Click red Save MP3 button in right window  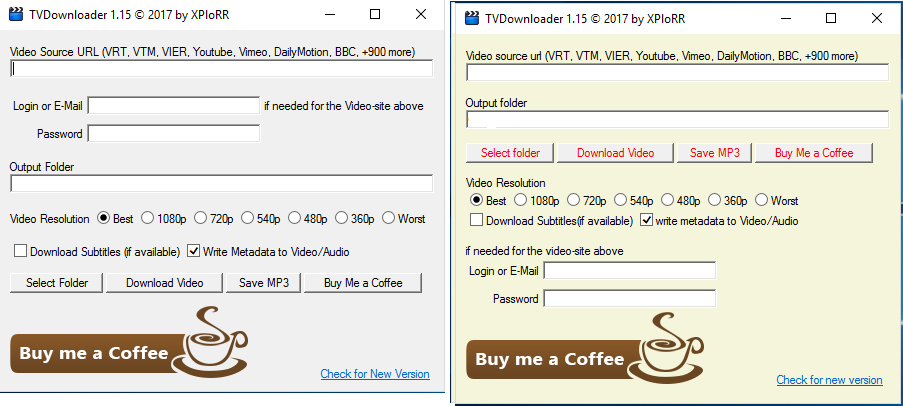tap(715, 153)
